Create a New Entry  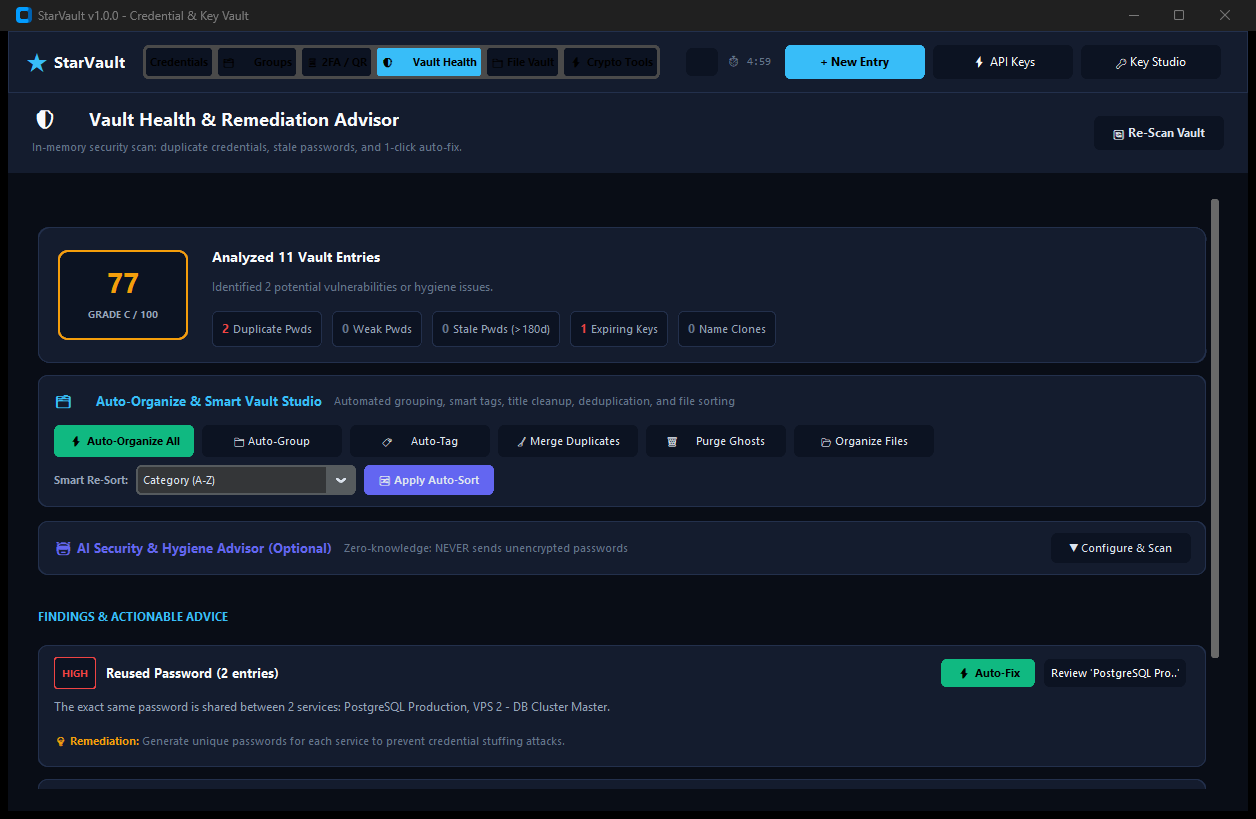point(855,62)
